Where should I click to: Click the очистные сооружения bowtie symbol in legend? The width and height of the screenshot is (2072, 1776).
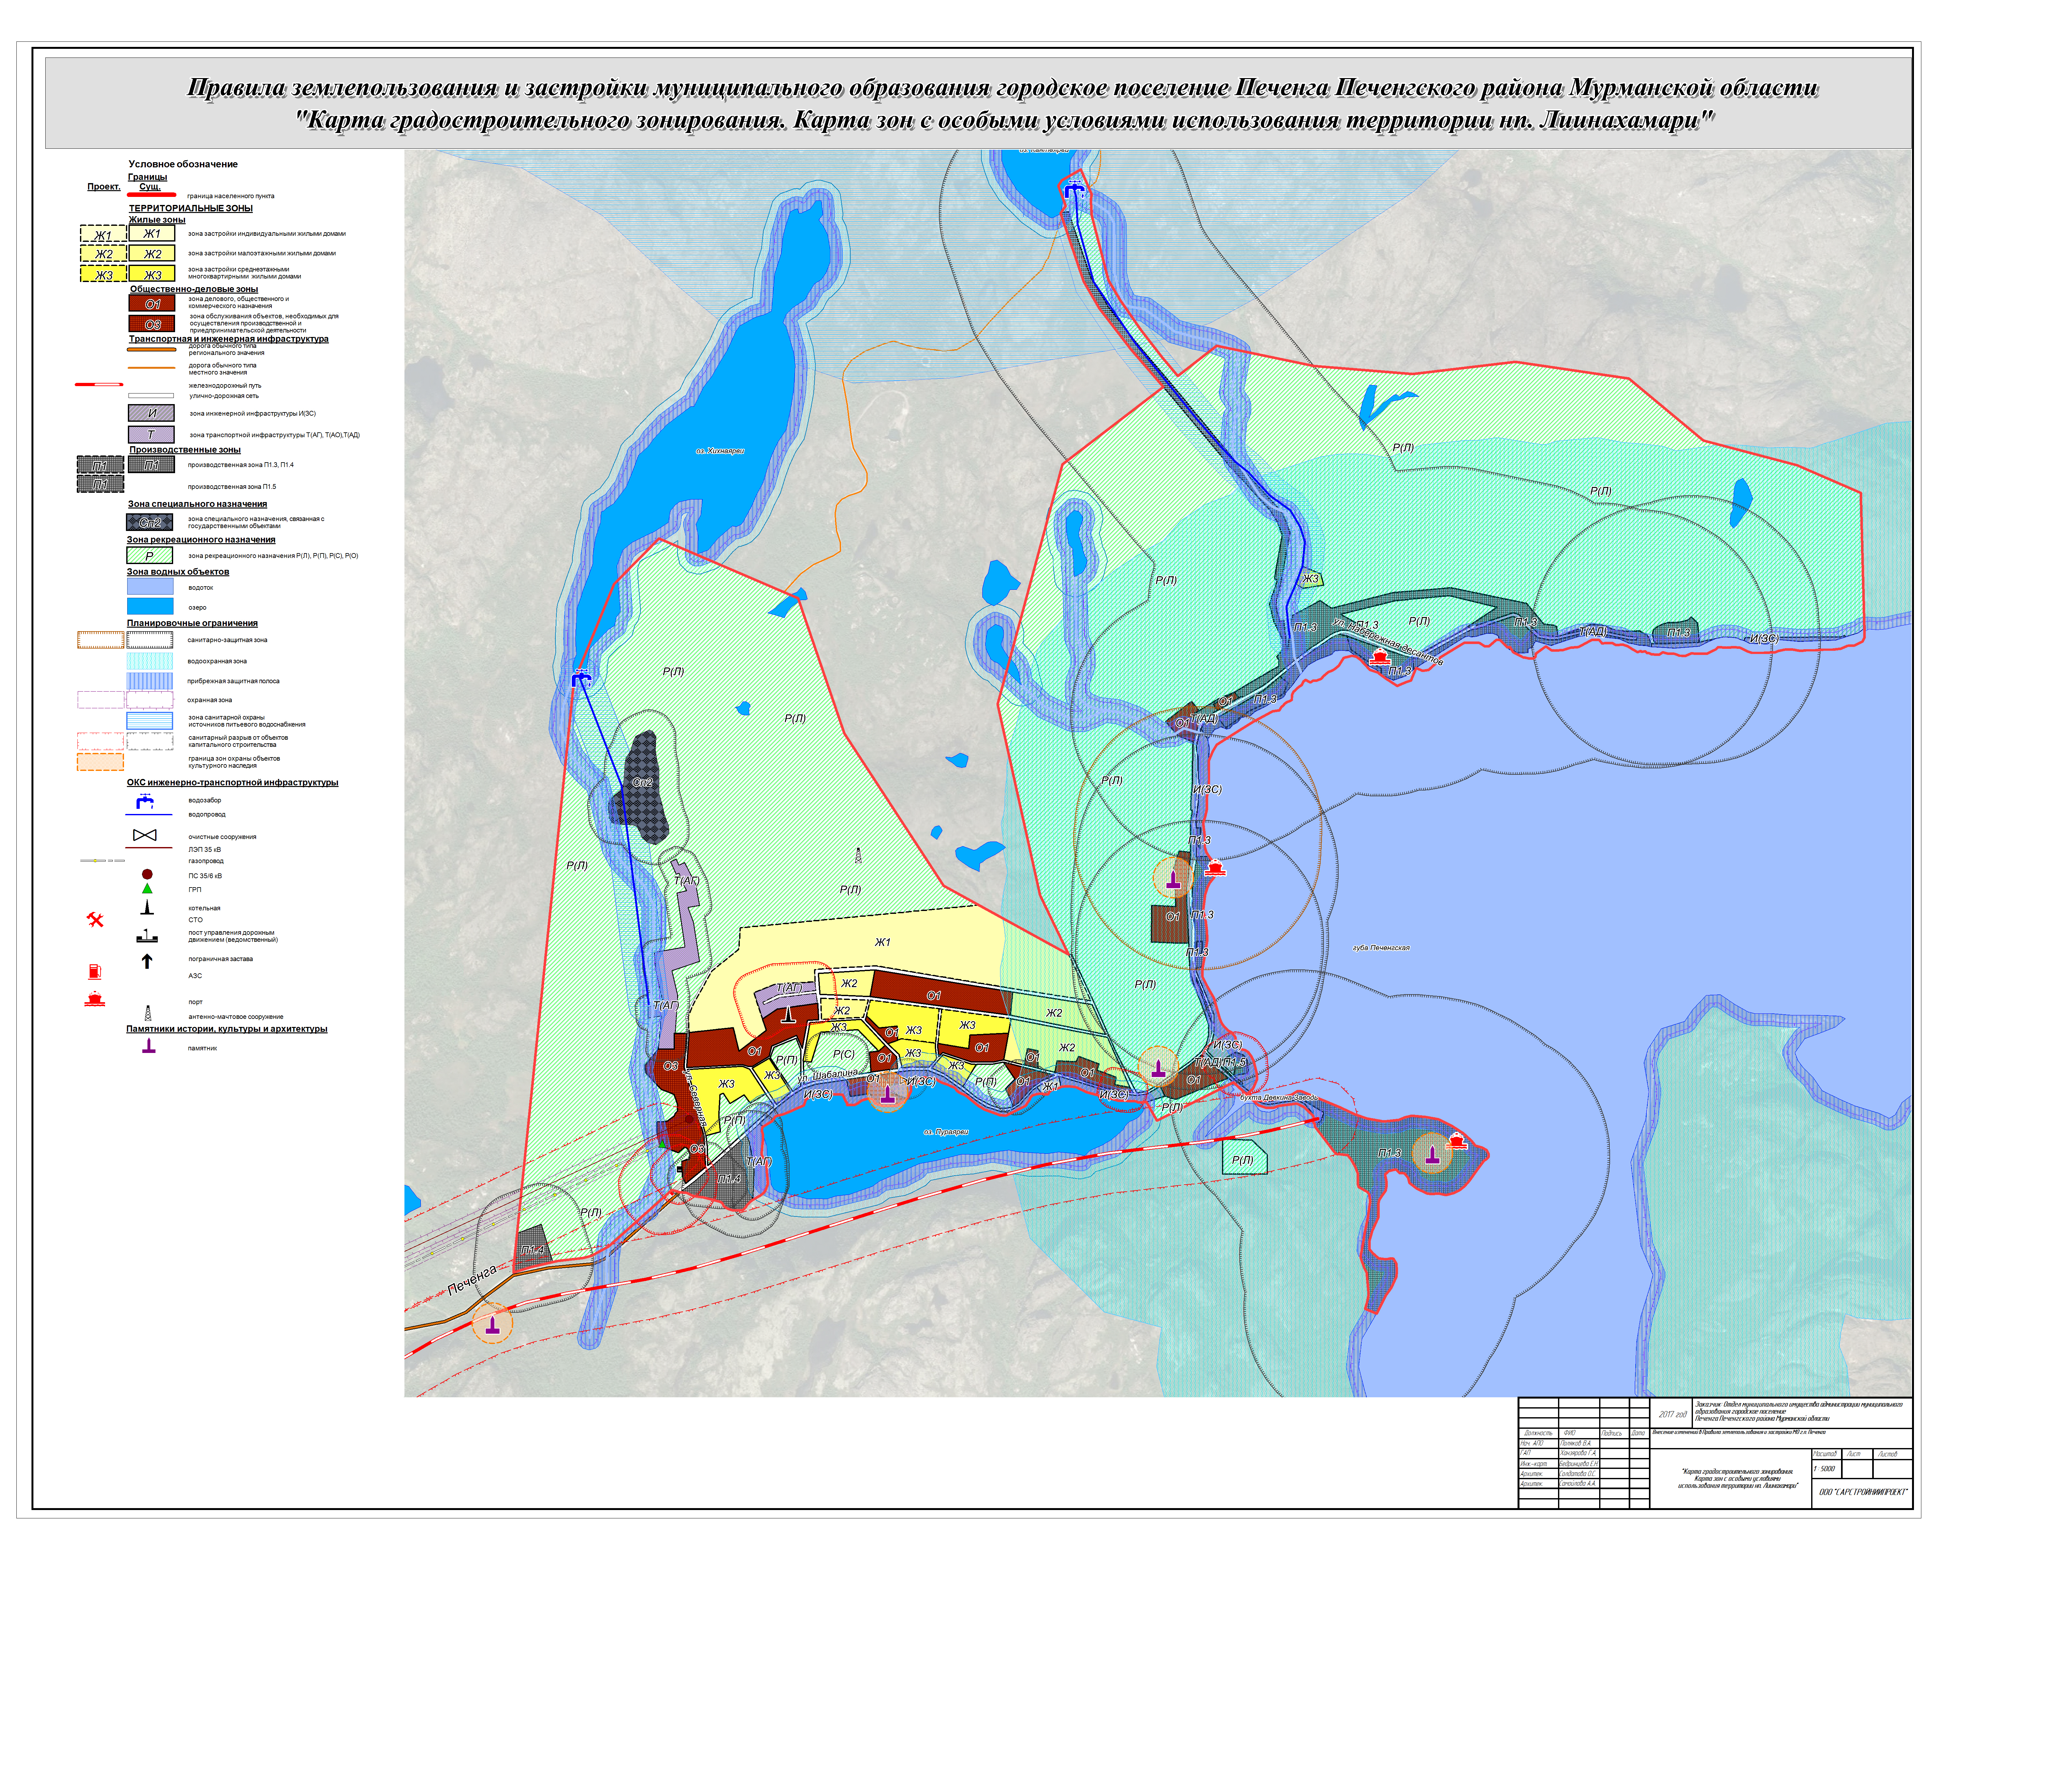145,835
